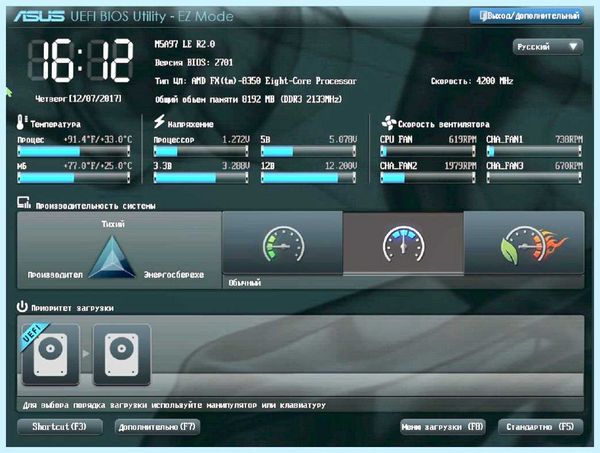Click the CHA_FAN1 speed bar
This screenshot has width=600, height=453.
point(534,152)
